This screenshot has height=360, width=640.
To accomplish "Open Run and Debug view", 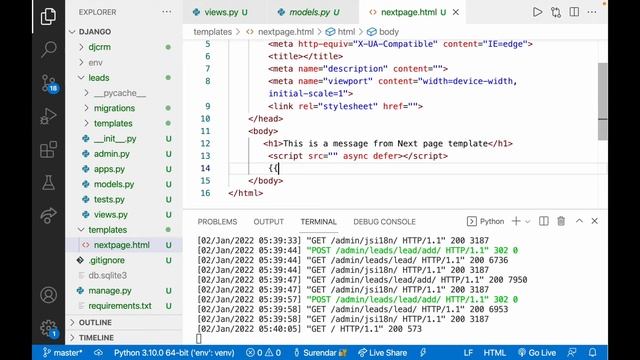I will coord(48,116).
